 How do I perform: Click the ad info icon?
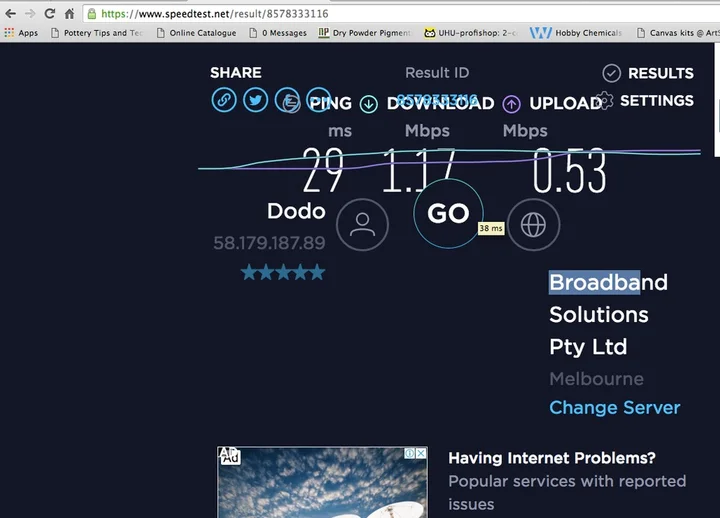click(x=409, y=453)
